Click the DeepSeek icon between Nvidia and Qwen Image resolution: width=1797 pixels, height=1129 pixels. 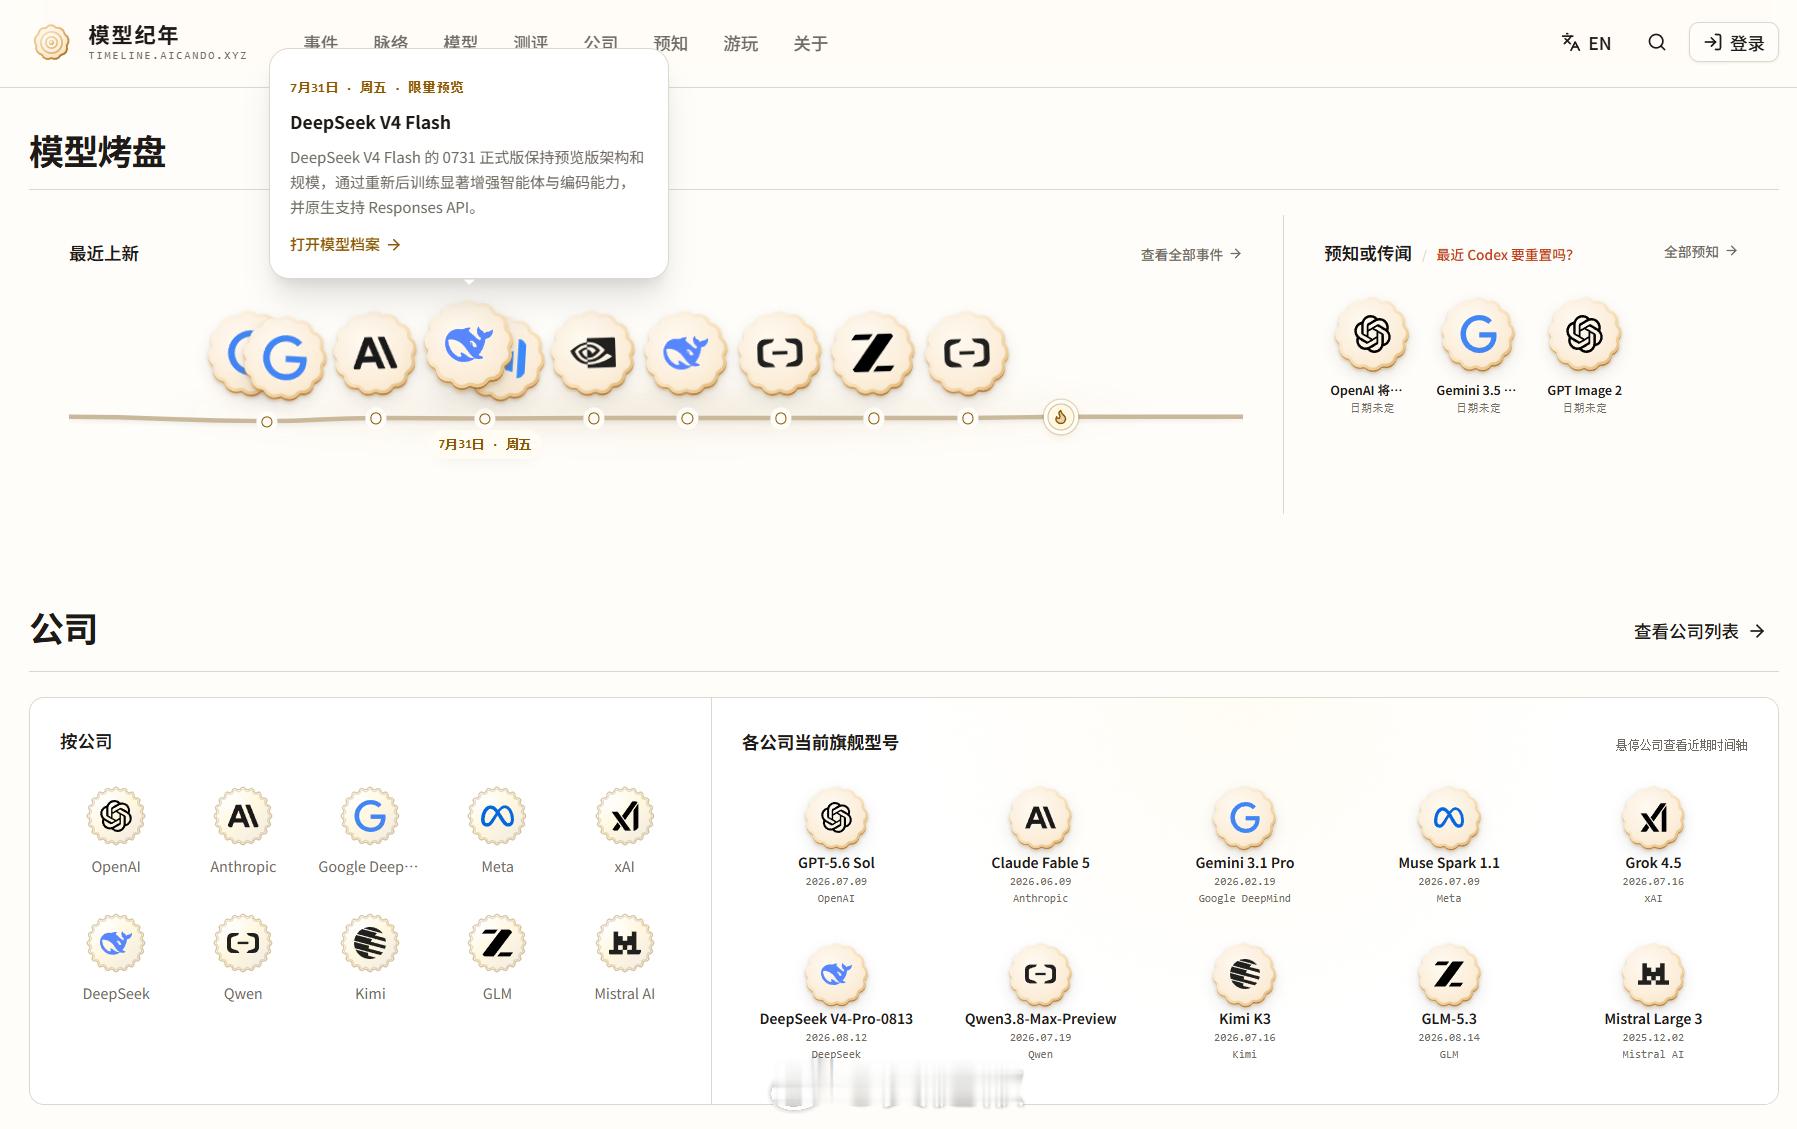tap(686, 353)
